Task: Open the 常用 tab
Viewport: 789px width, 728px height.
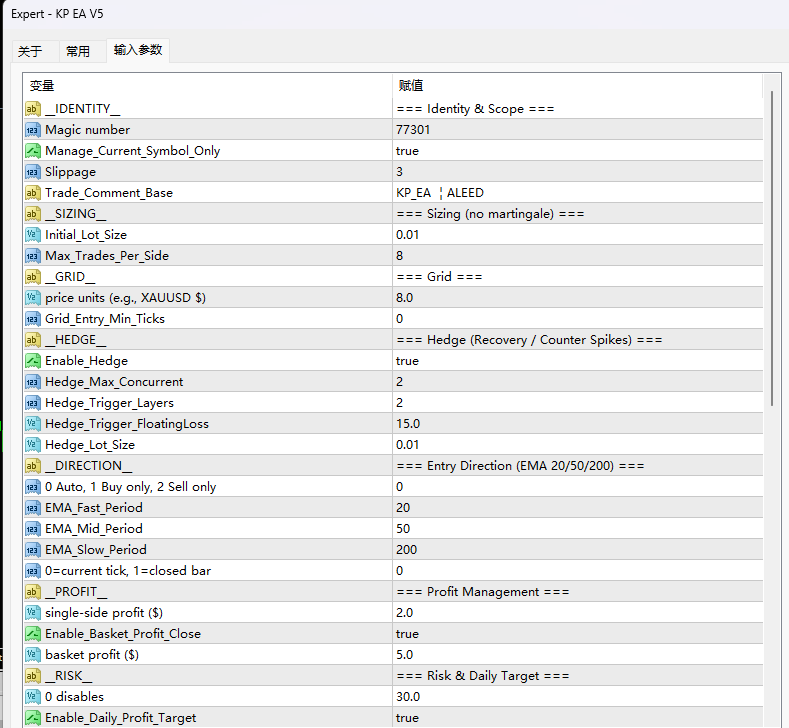Action: point(78,52)
